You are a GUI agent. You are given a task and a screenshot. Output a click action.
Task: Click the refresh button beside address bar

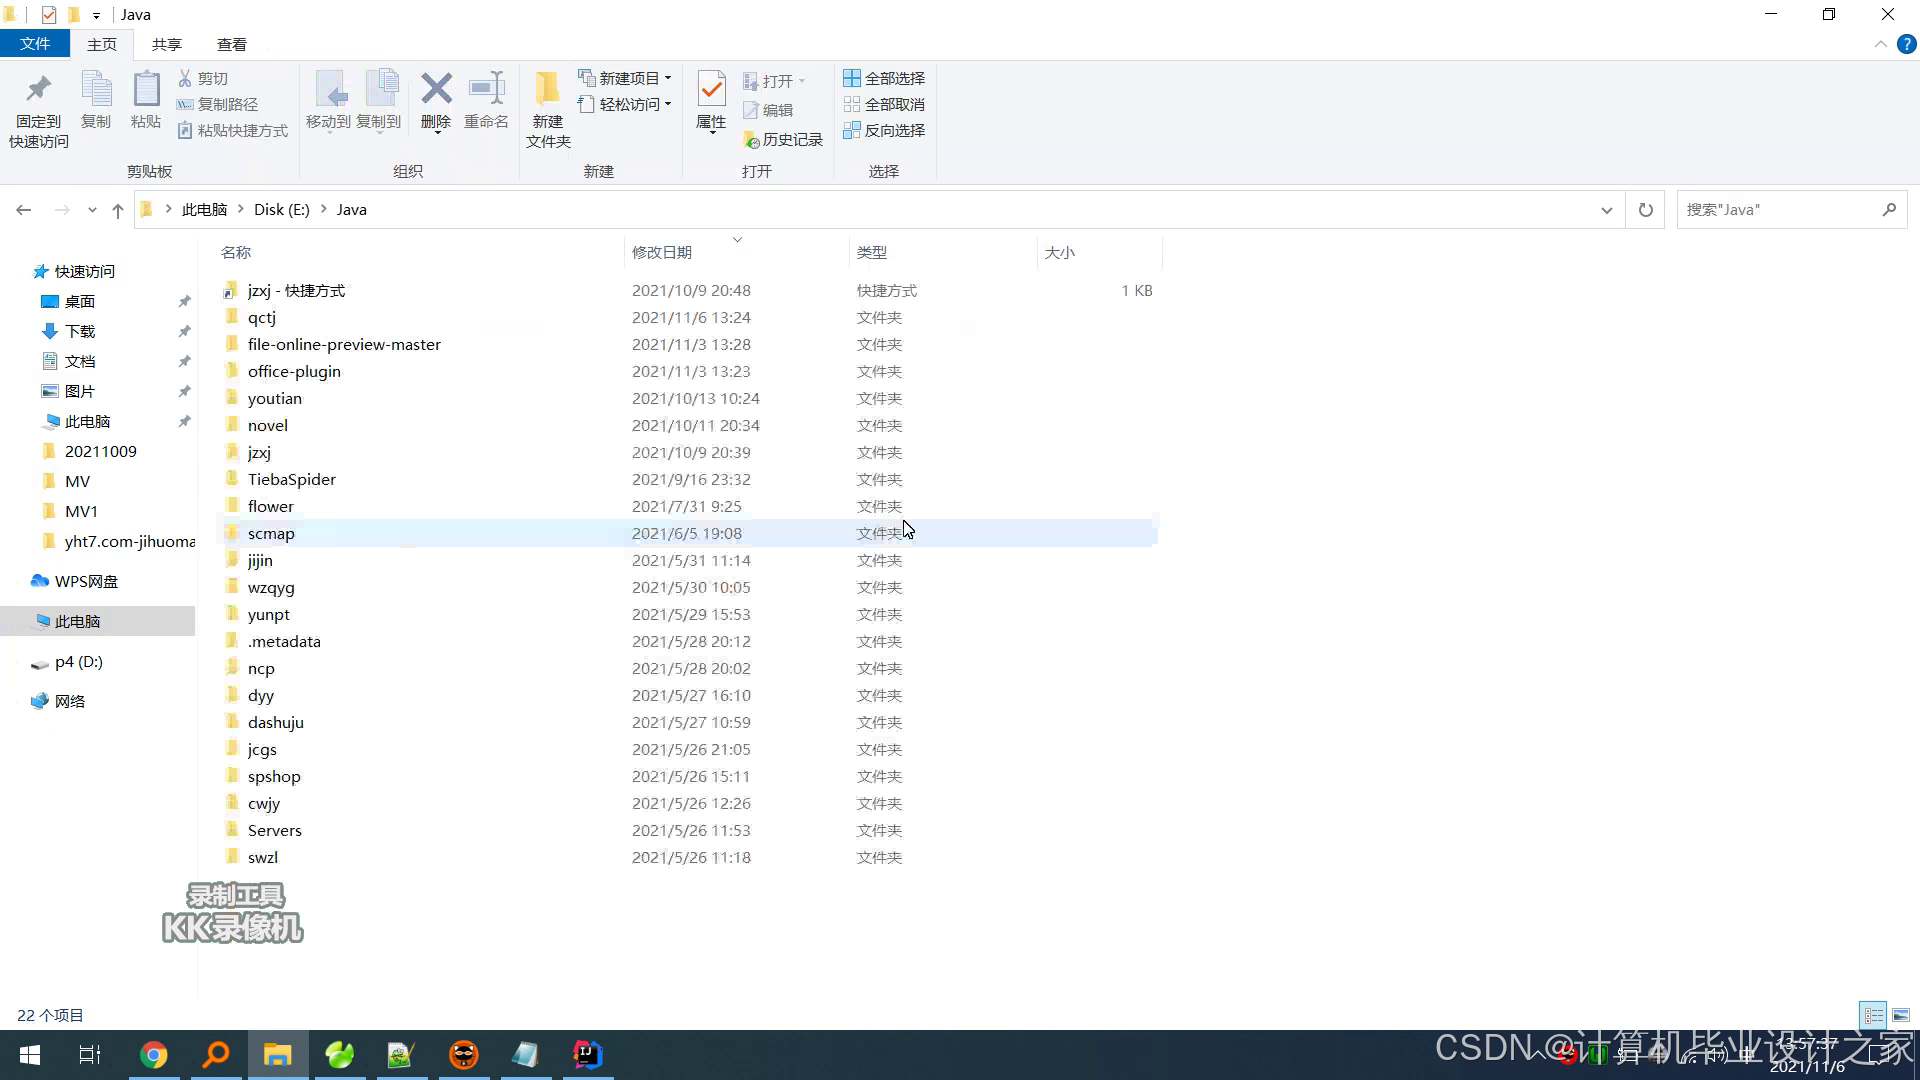click(x=1645, y=210)
